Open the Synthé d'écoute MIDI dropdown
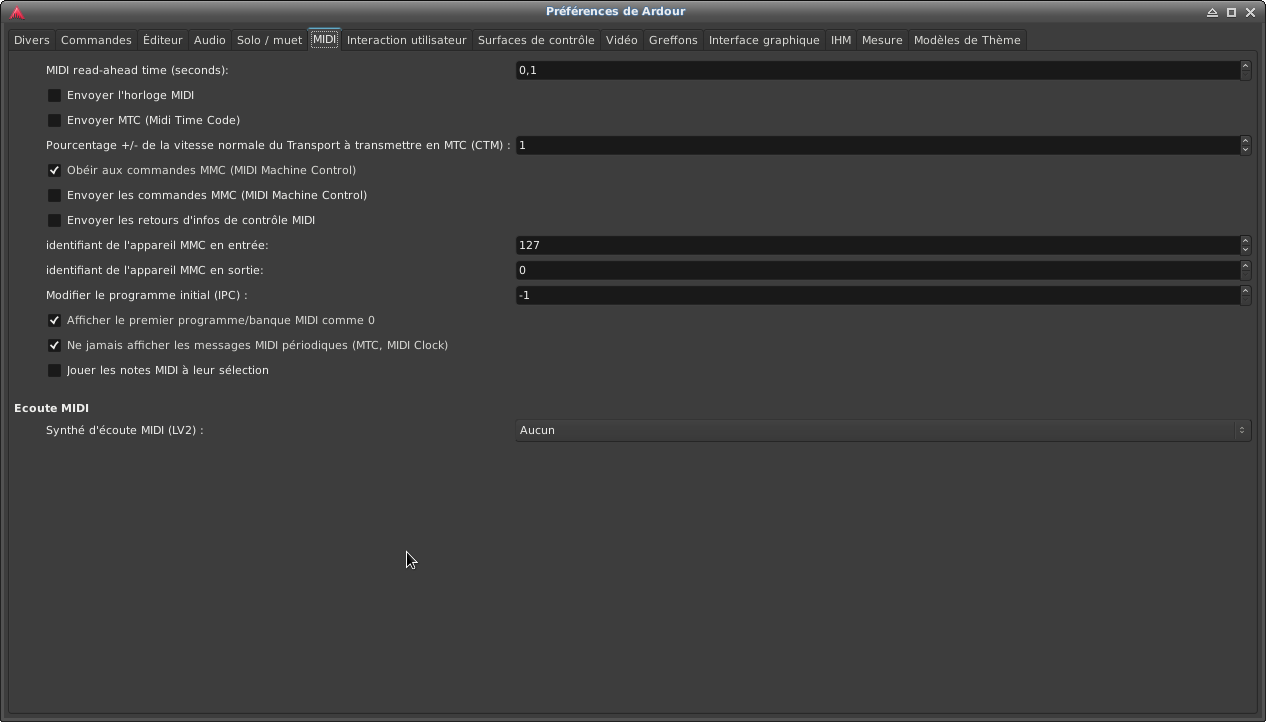Screen dimensions: 1266x722 [882, 430]
